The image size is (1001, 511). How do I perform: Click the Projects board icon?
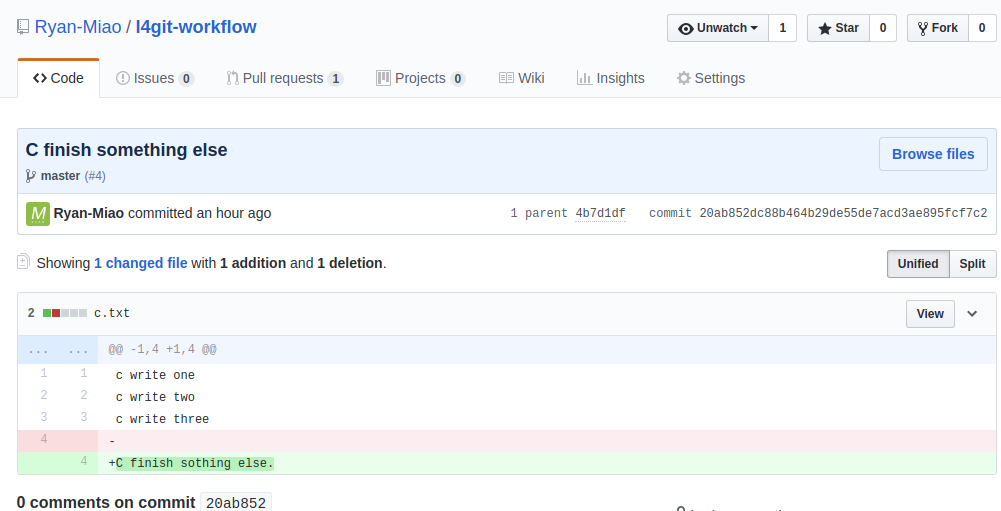pyautogui.click(x=383, y=78)
